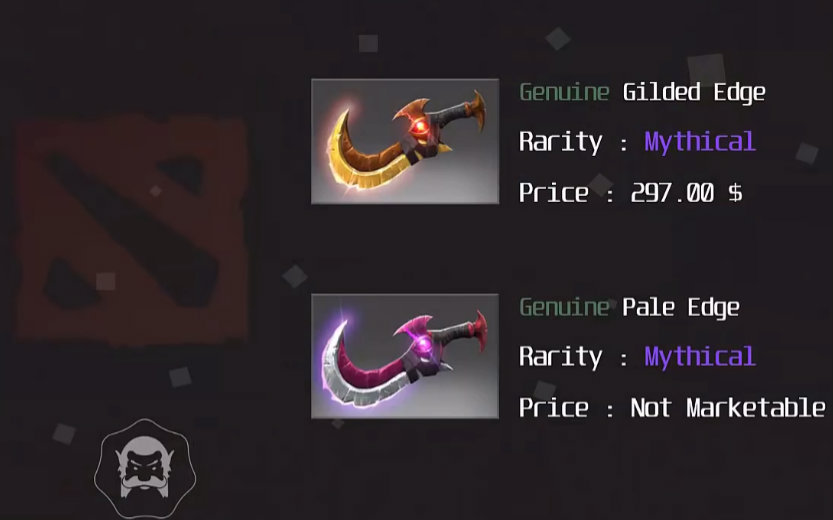Click the Not Marketable price text
Viewport: 833px width, 520px height.
pyautogui.click(x=728, y=407)
